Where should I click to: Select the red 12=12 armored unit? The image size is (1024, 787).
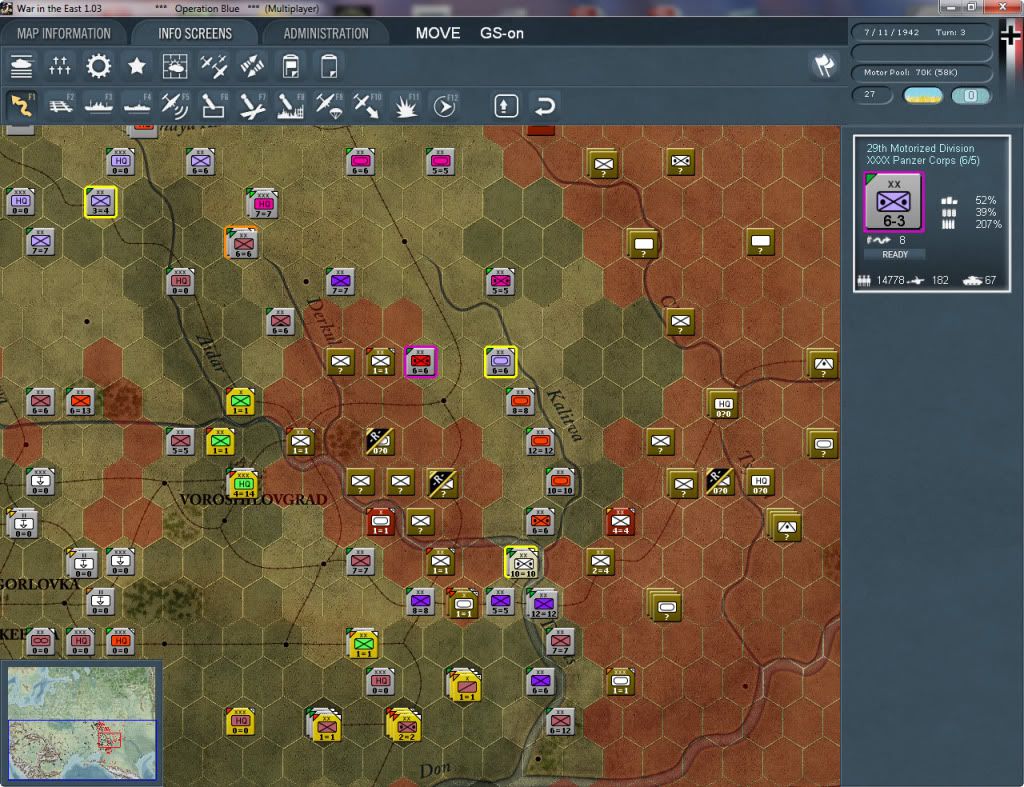(540, 442)
